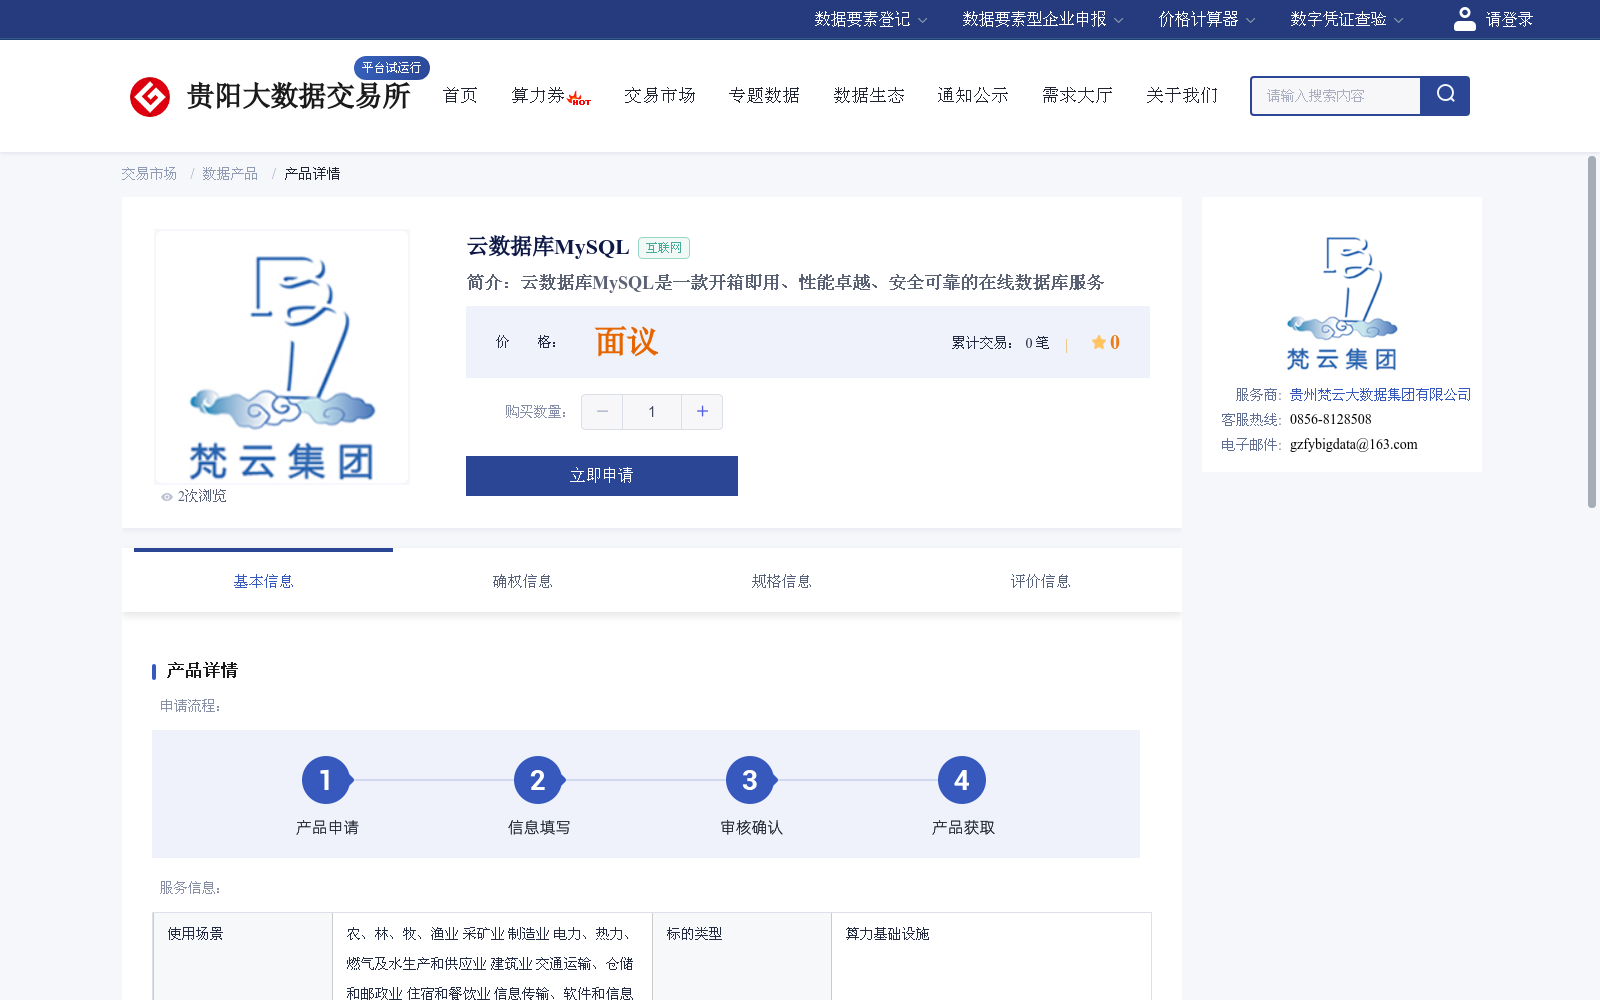Click the step 3 审核确认 circle
Image resolution: width=1600 pixels, height=1000 pixels.
click(750, 780)
